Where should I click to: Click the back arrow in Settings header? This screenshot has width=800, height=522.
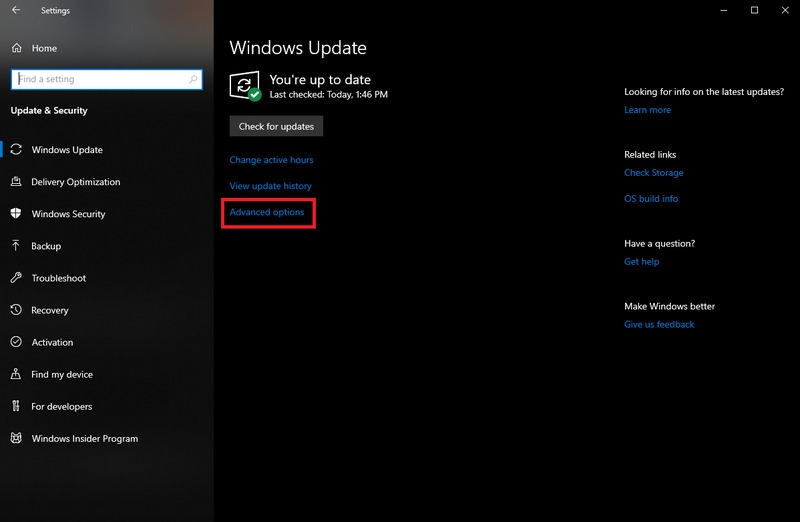tap(16, 11)
